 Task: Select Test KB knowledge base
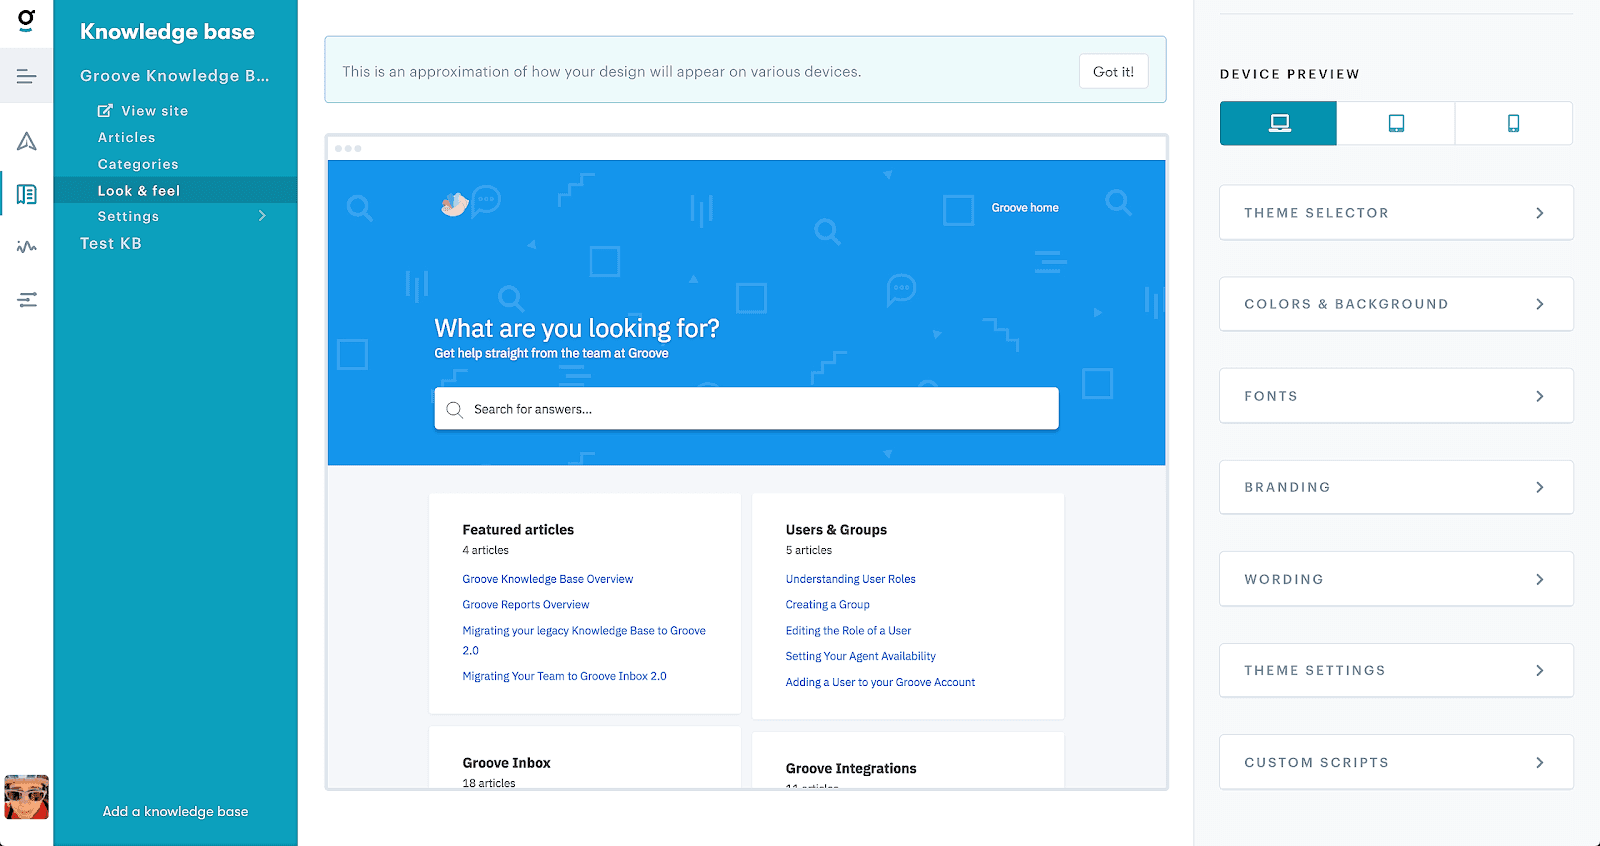[x=111, y=243]
